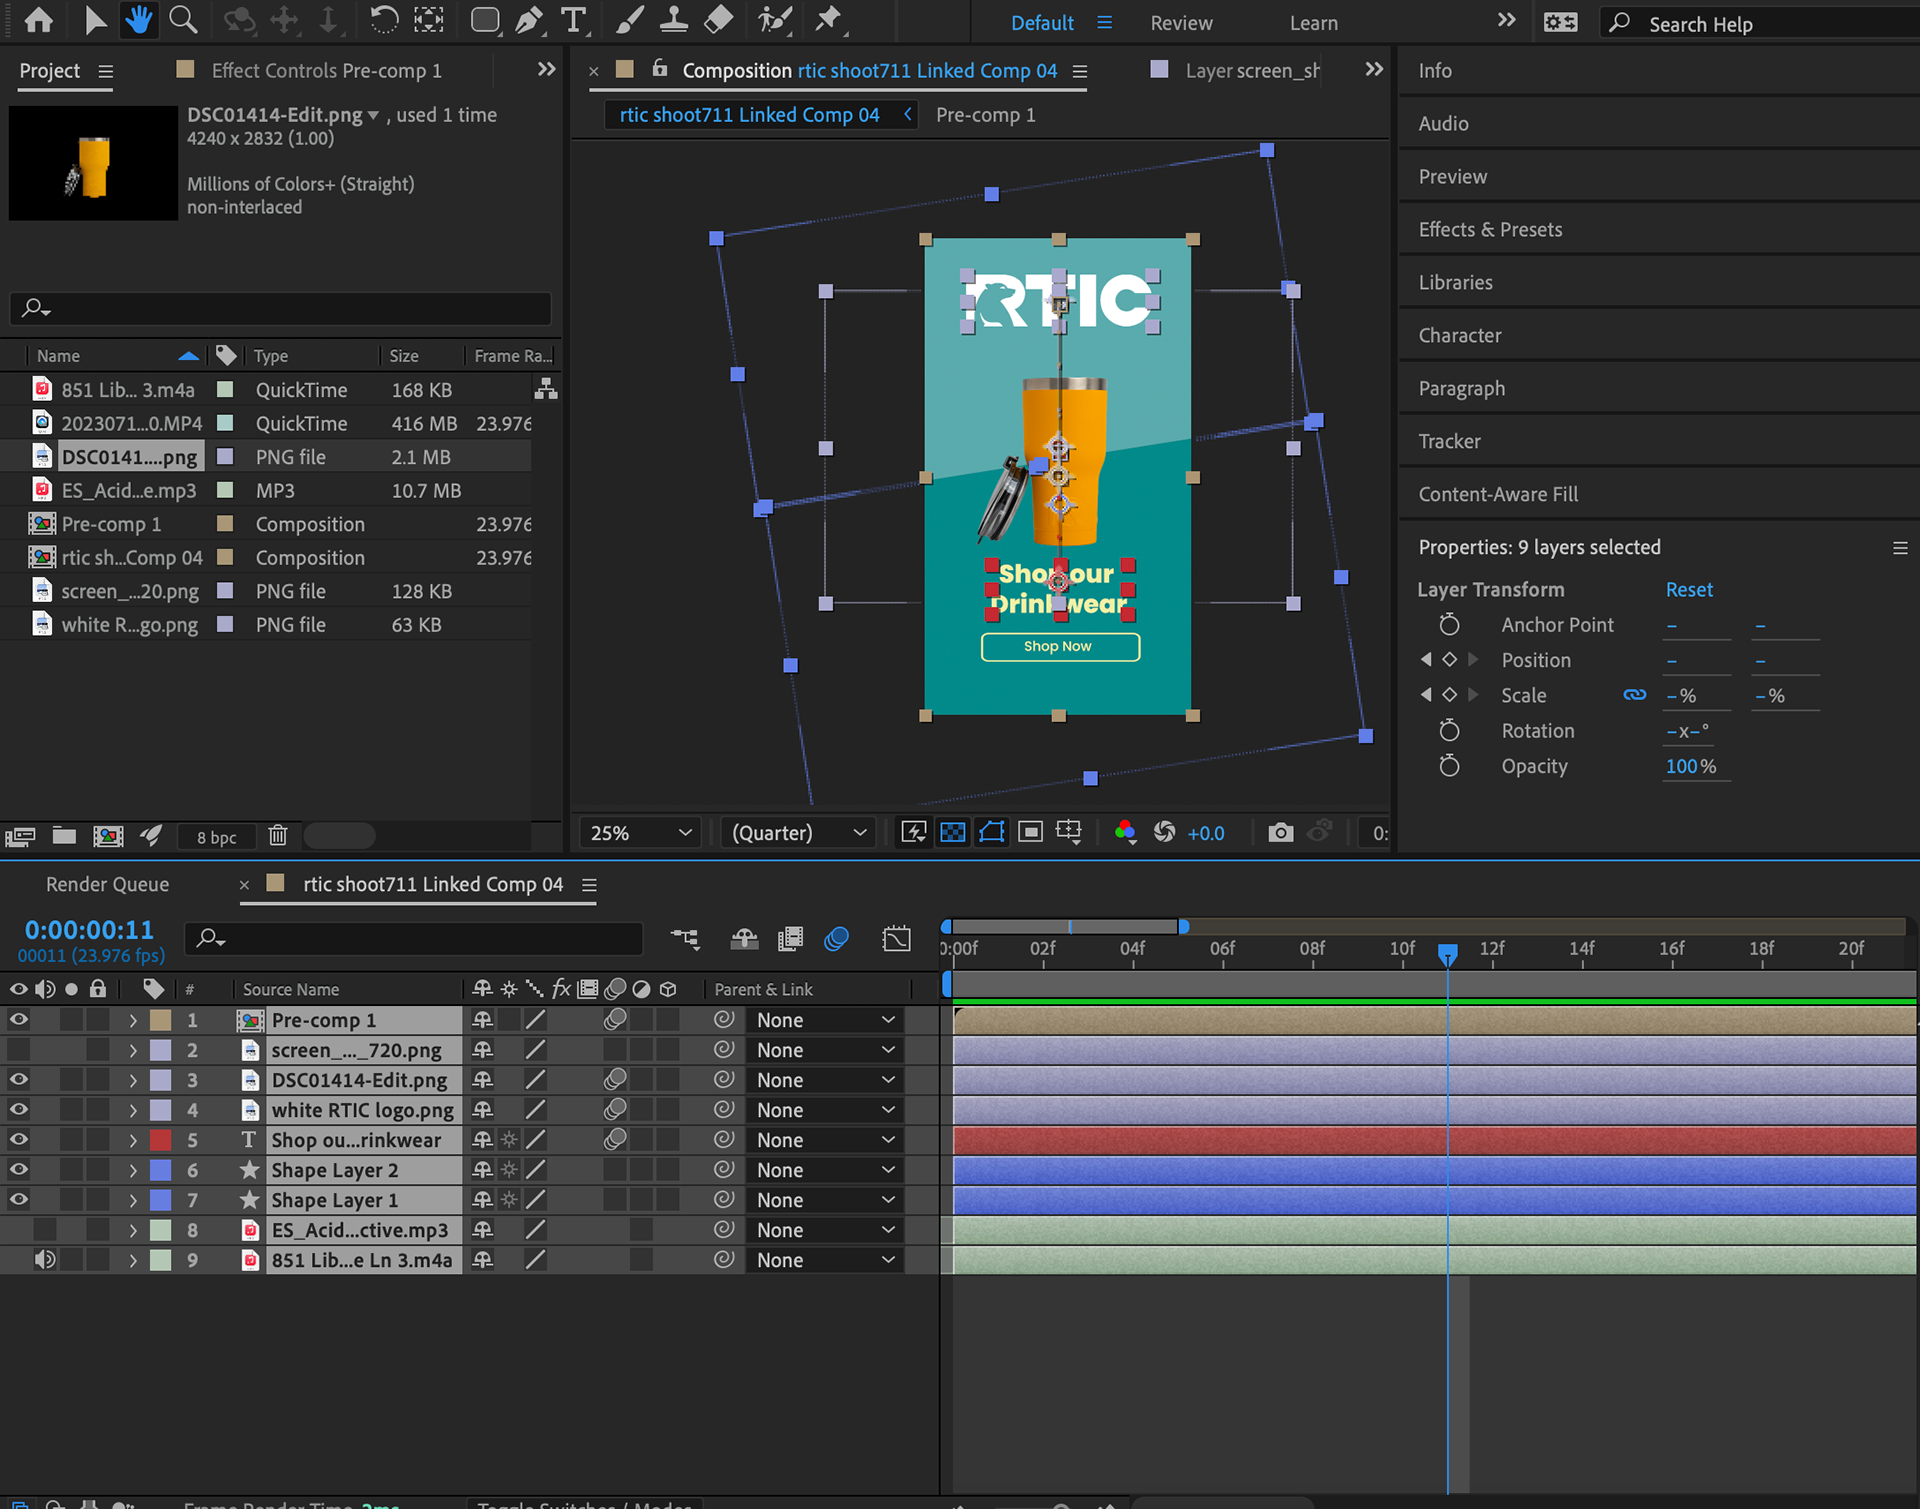The width and height of the screenshot is (1920, 1509).
Task: Open the Character panel
Action: (x=1460, y=335)
